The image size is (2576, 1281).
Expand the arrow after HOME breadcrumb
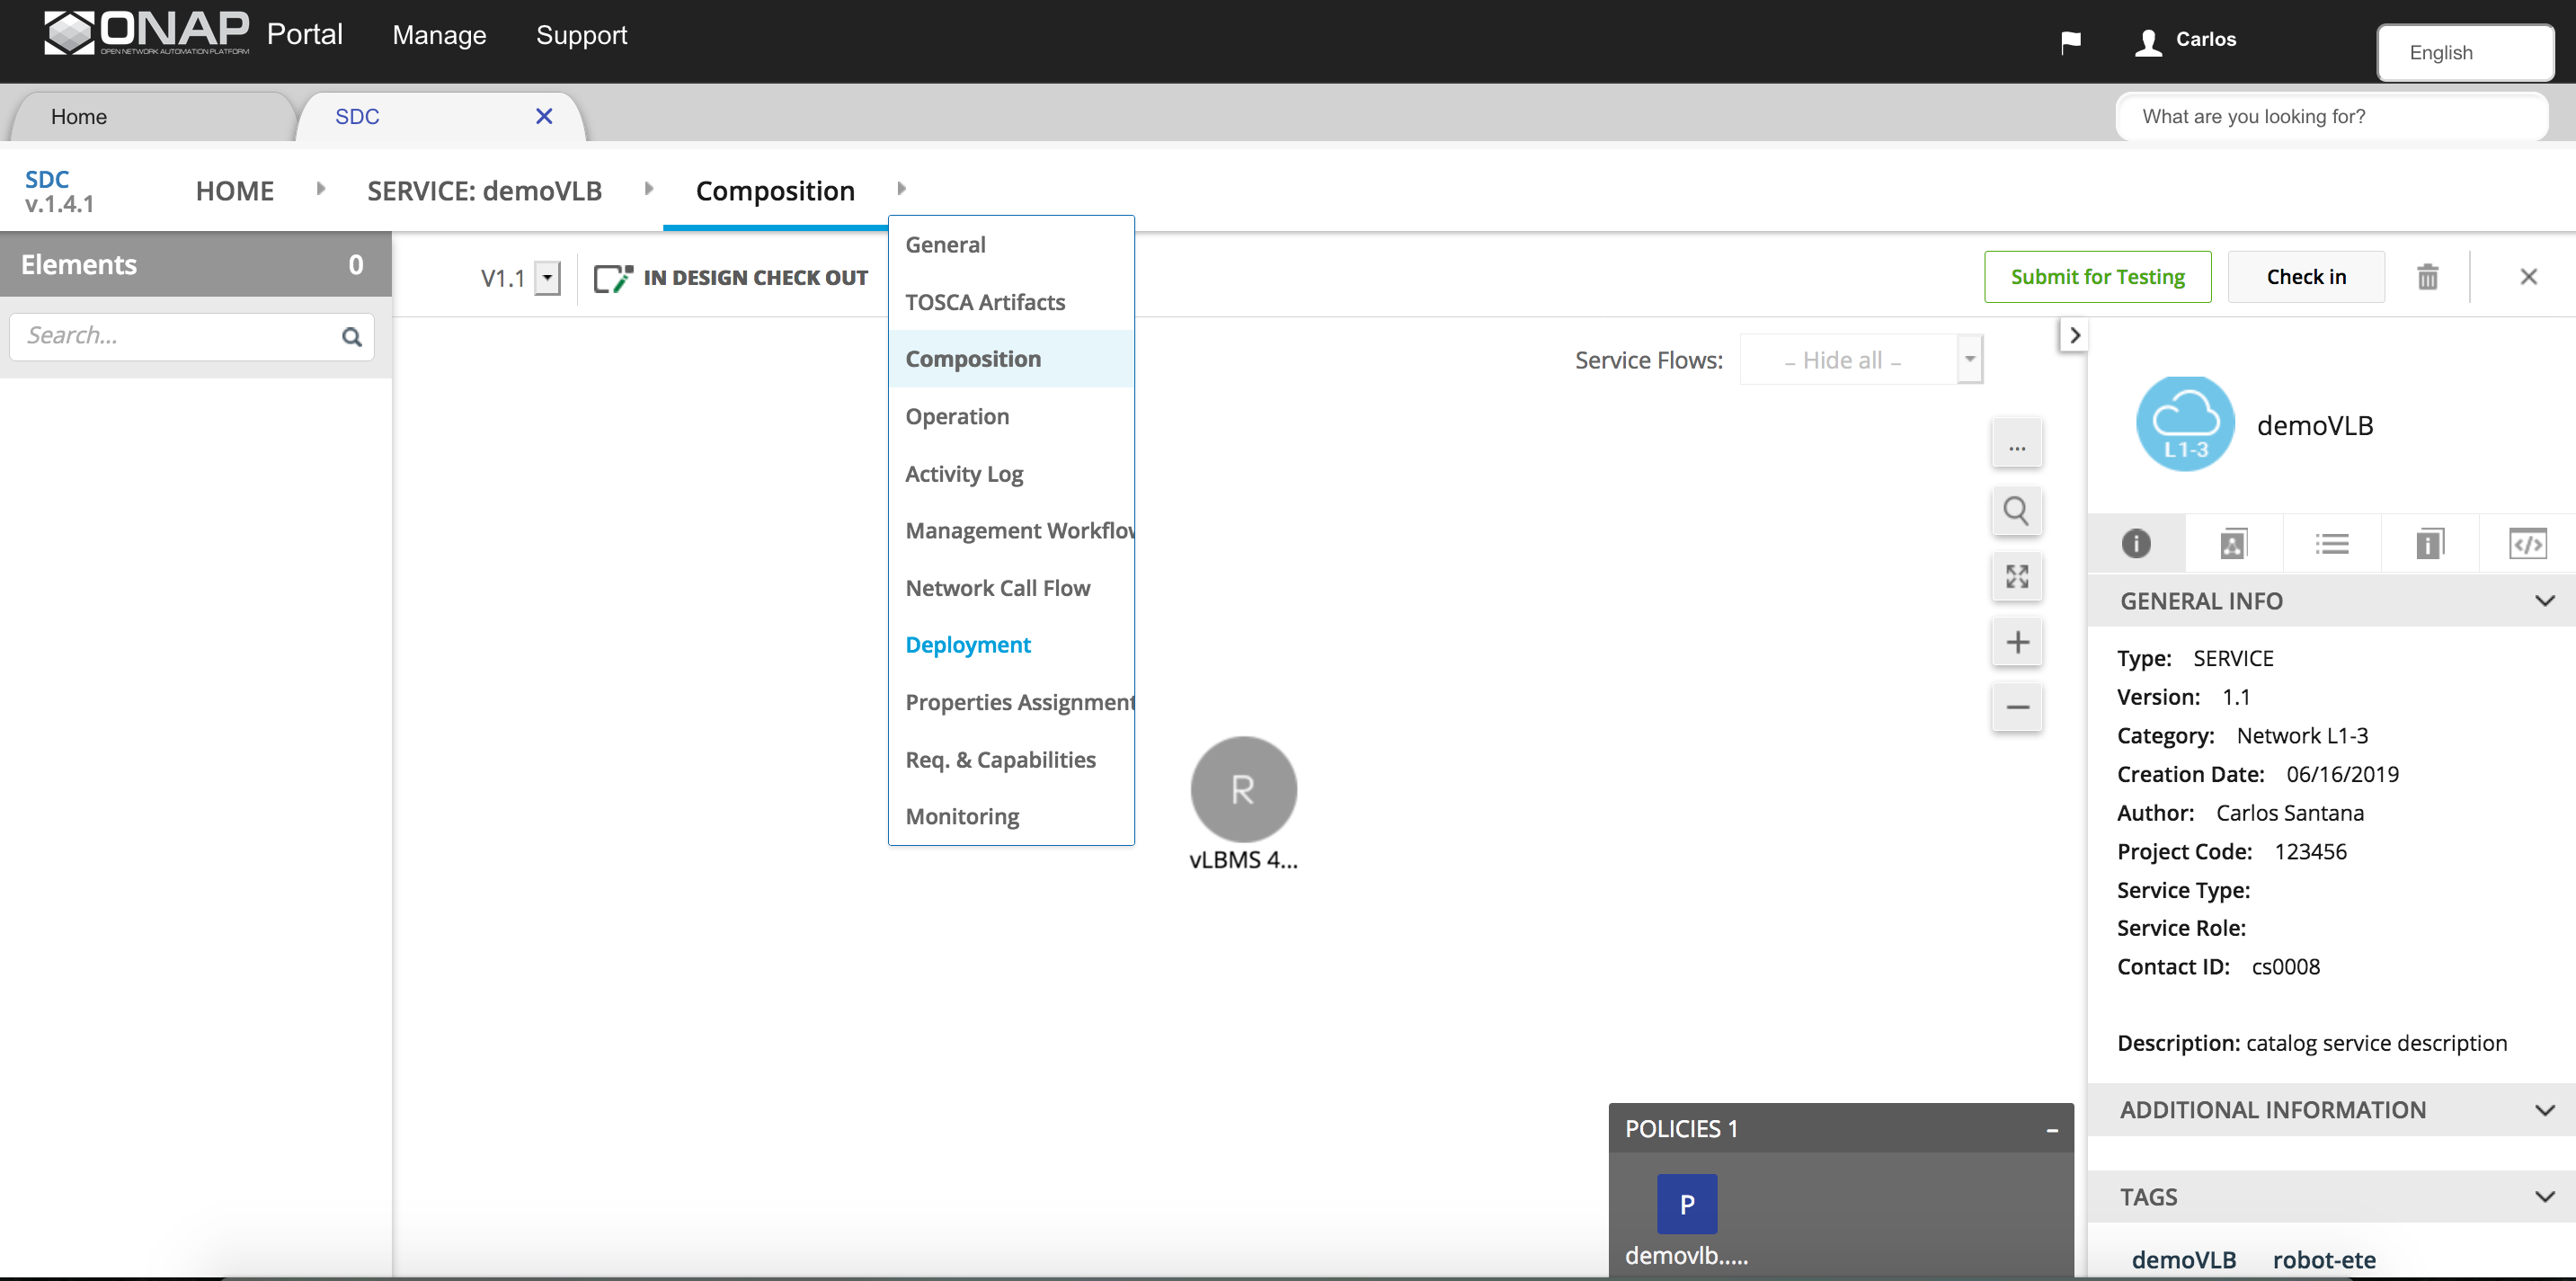coord(321,189)
